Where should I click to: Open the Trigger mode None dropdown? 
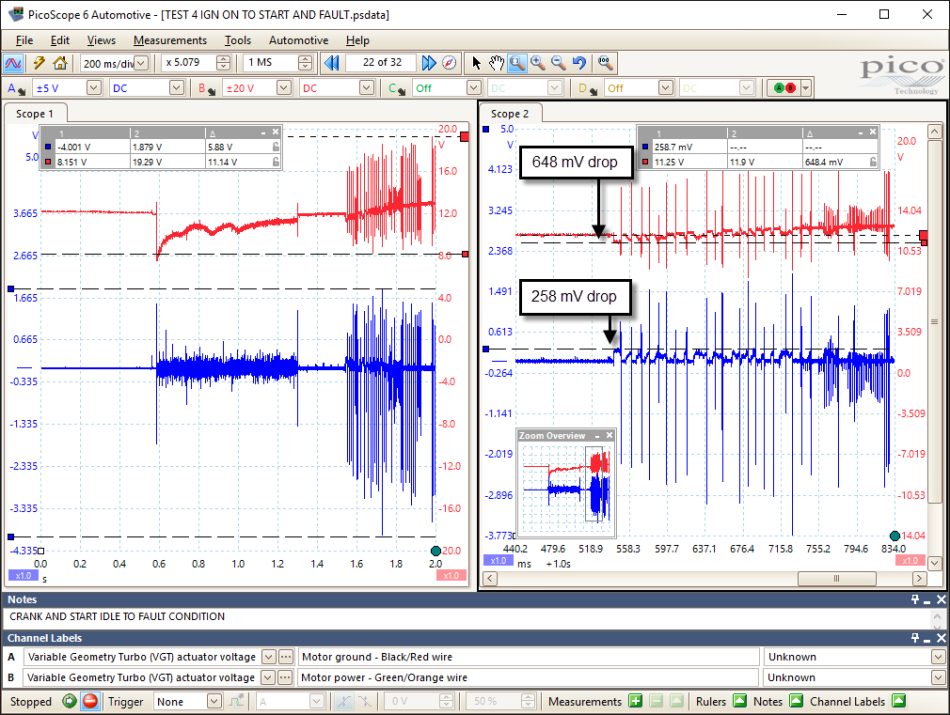coord(214,702)
